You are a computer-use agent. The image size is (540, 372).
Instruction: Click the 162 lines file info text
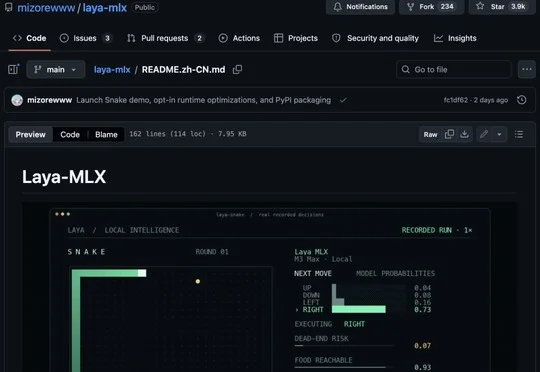188,134
